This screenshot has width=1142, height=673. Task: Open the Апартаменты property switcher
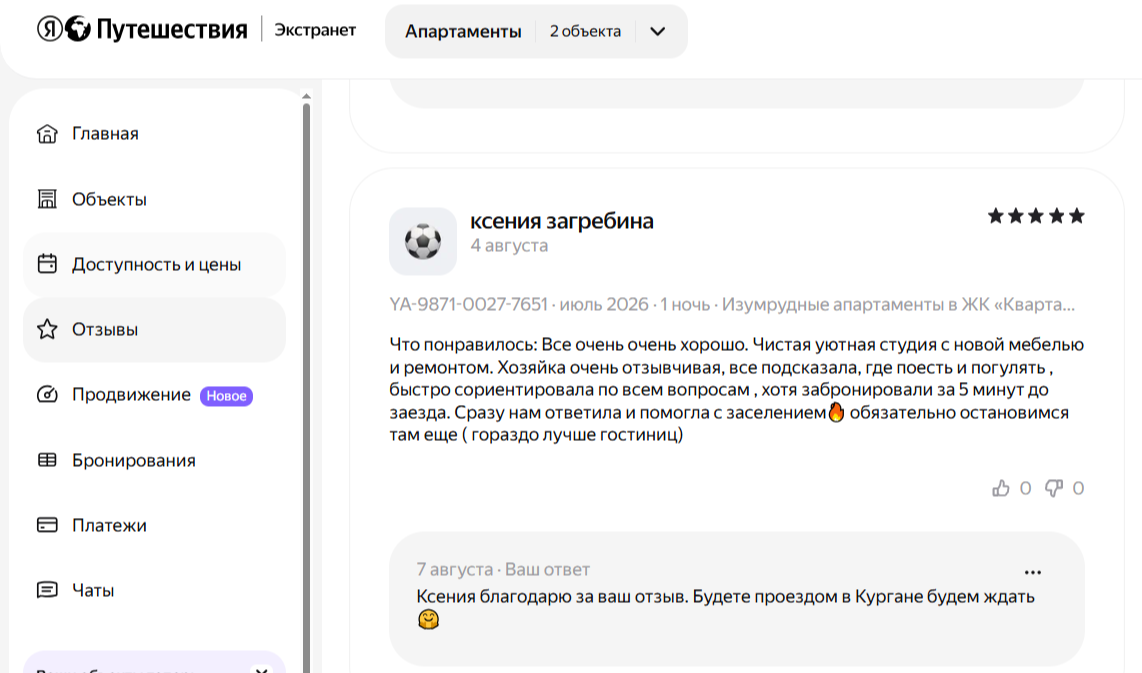click(x=536, y=31)
